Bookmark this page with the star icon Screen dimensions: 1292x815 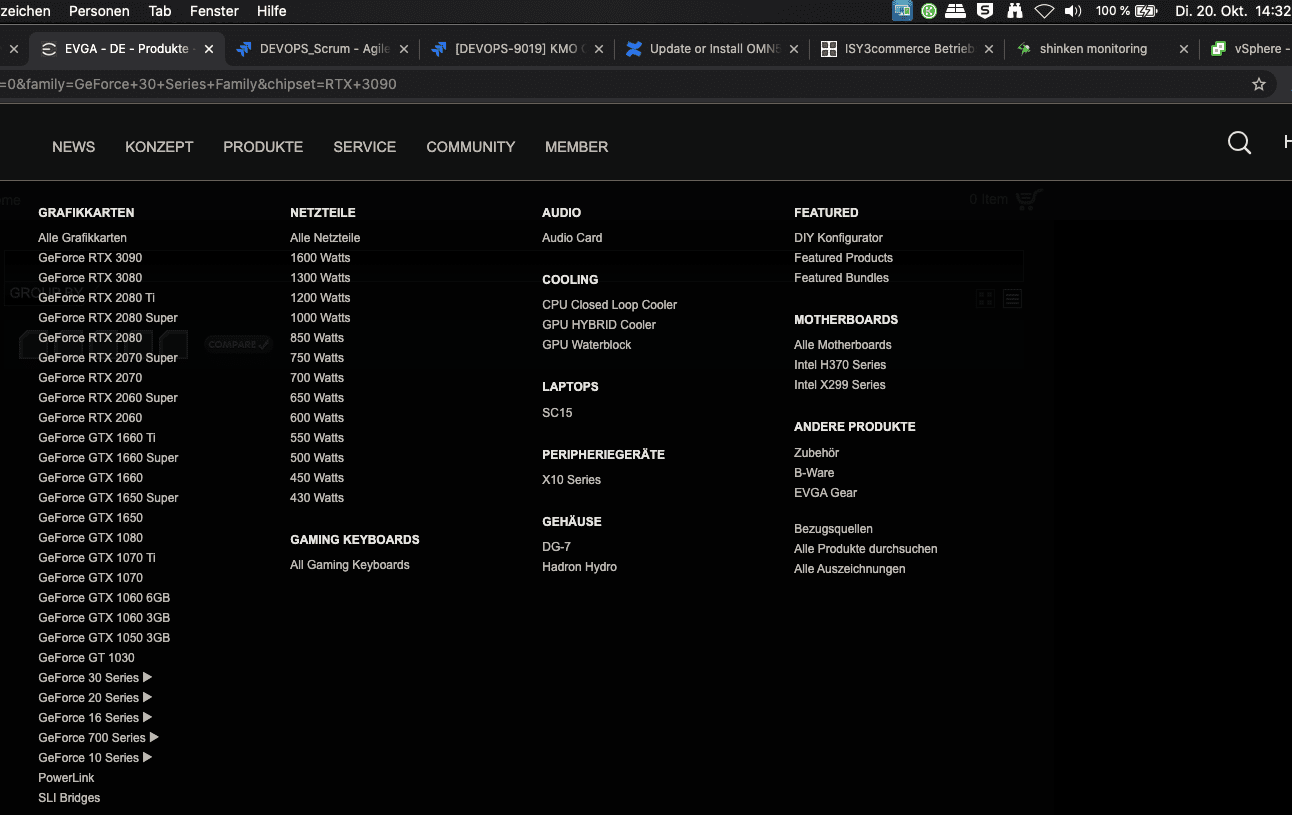pyautogui.click(x=1259, y=84)
